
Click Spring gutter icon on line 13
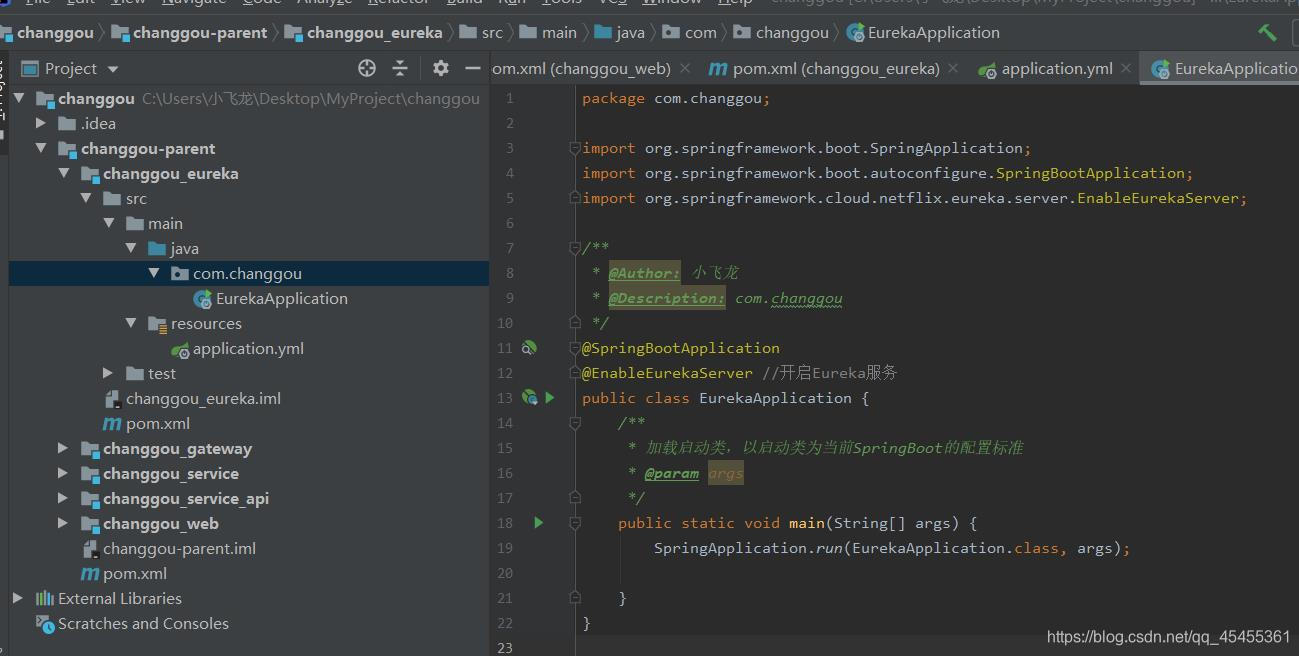coord(530,398)
